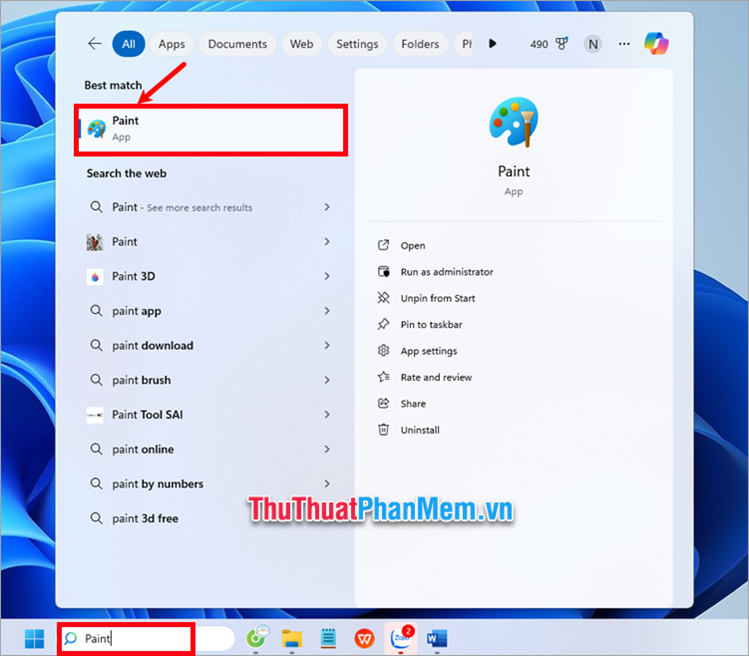The height and width of the screenshot is (656, 749).
Task: Click the Open launch icon
Action: [384, 245]
